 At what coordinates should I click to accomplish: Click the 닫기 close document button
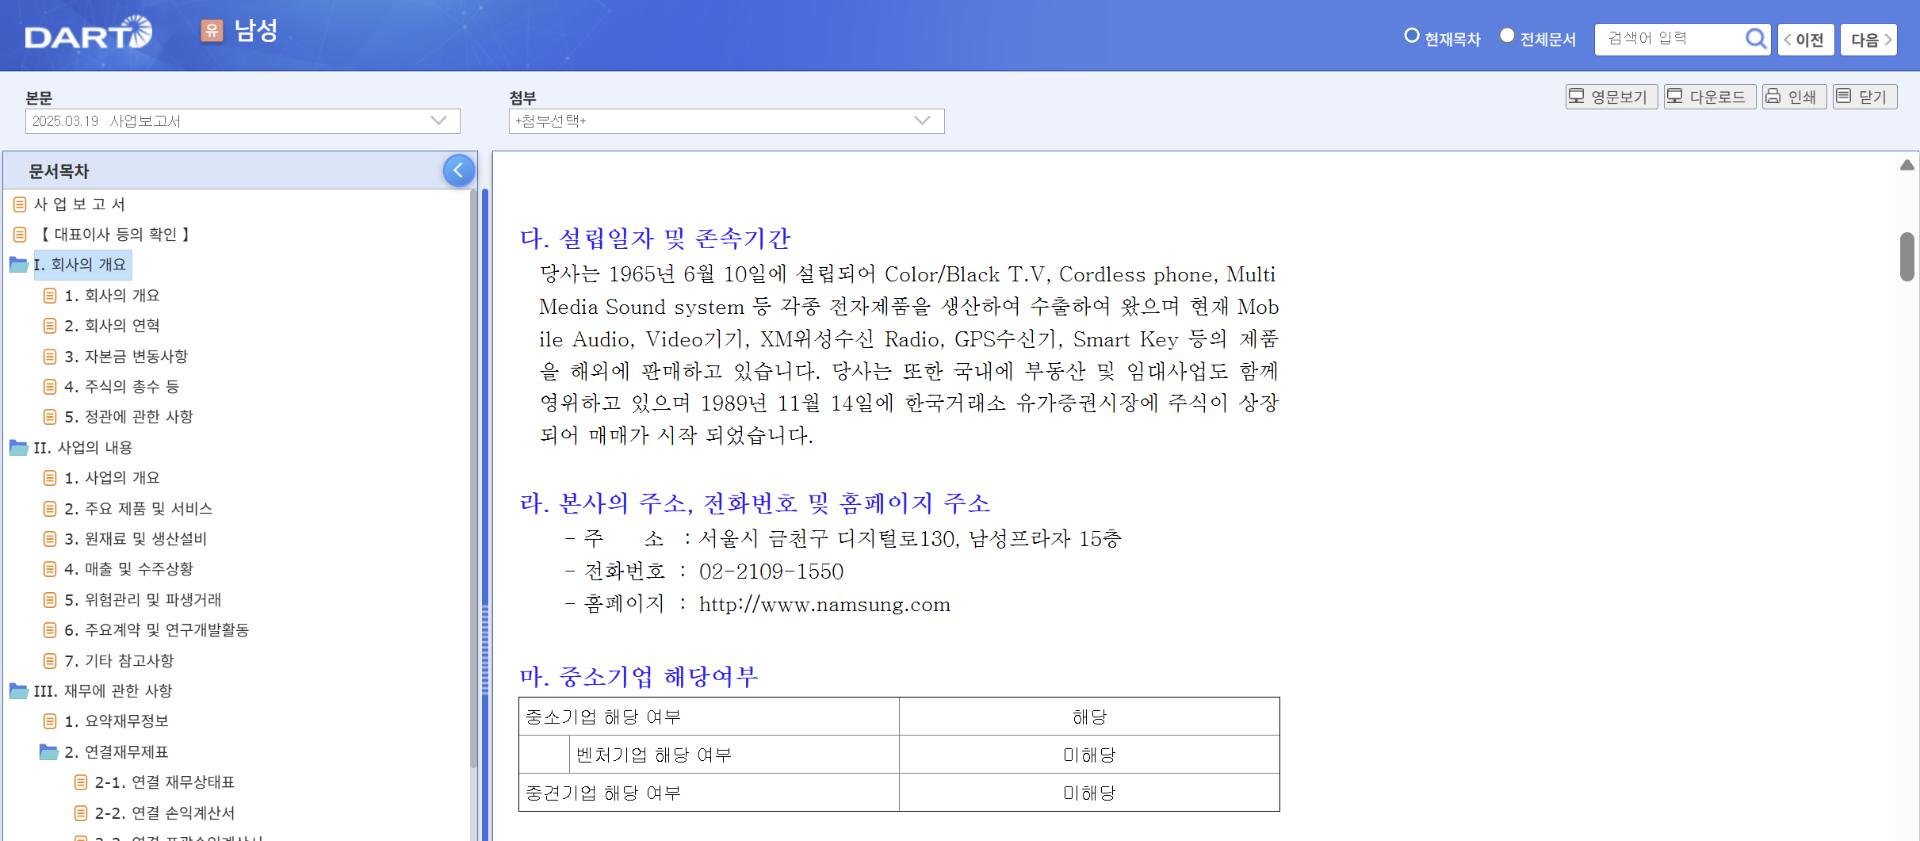1864,97
